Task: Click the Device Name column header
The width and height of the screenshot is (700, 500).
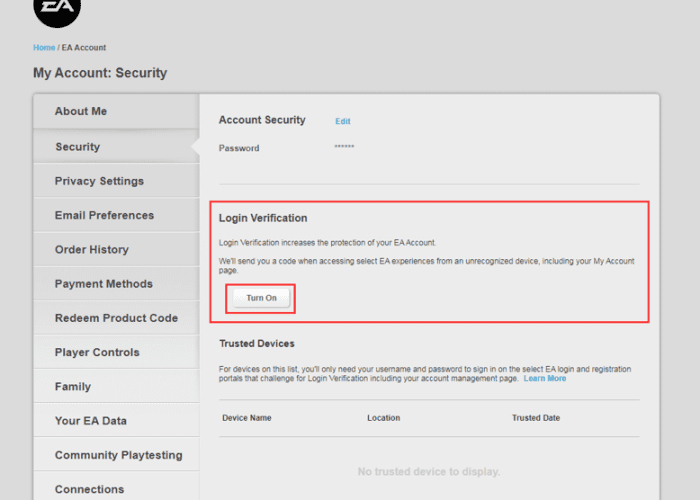Action: tap(247, 418)
